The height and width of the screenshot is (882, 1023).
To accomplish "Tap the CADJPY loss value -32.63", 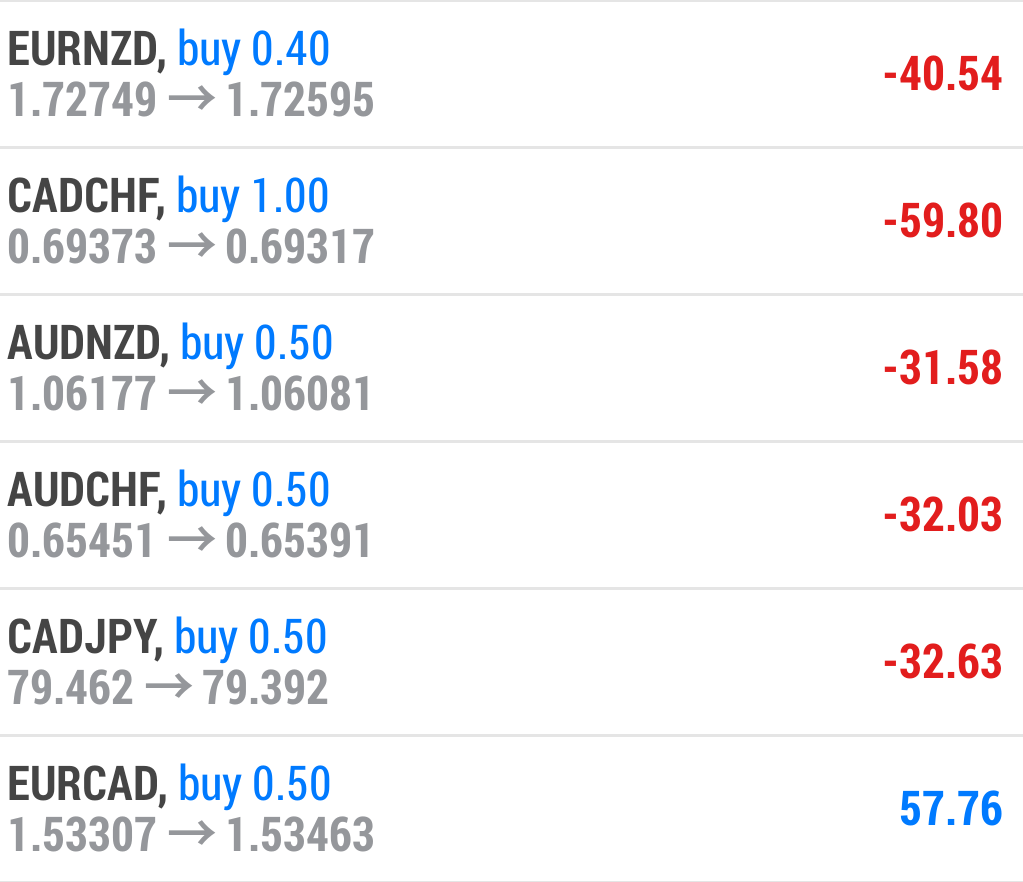I will 942,662.
